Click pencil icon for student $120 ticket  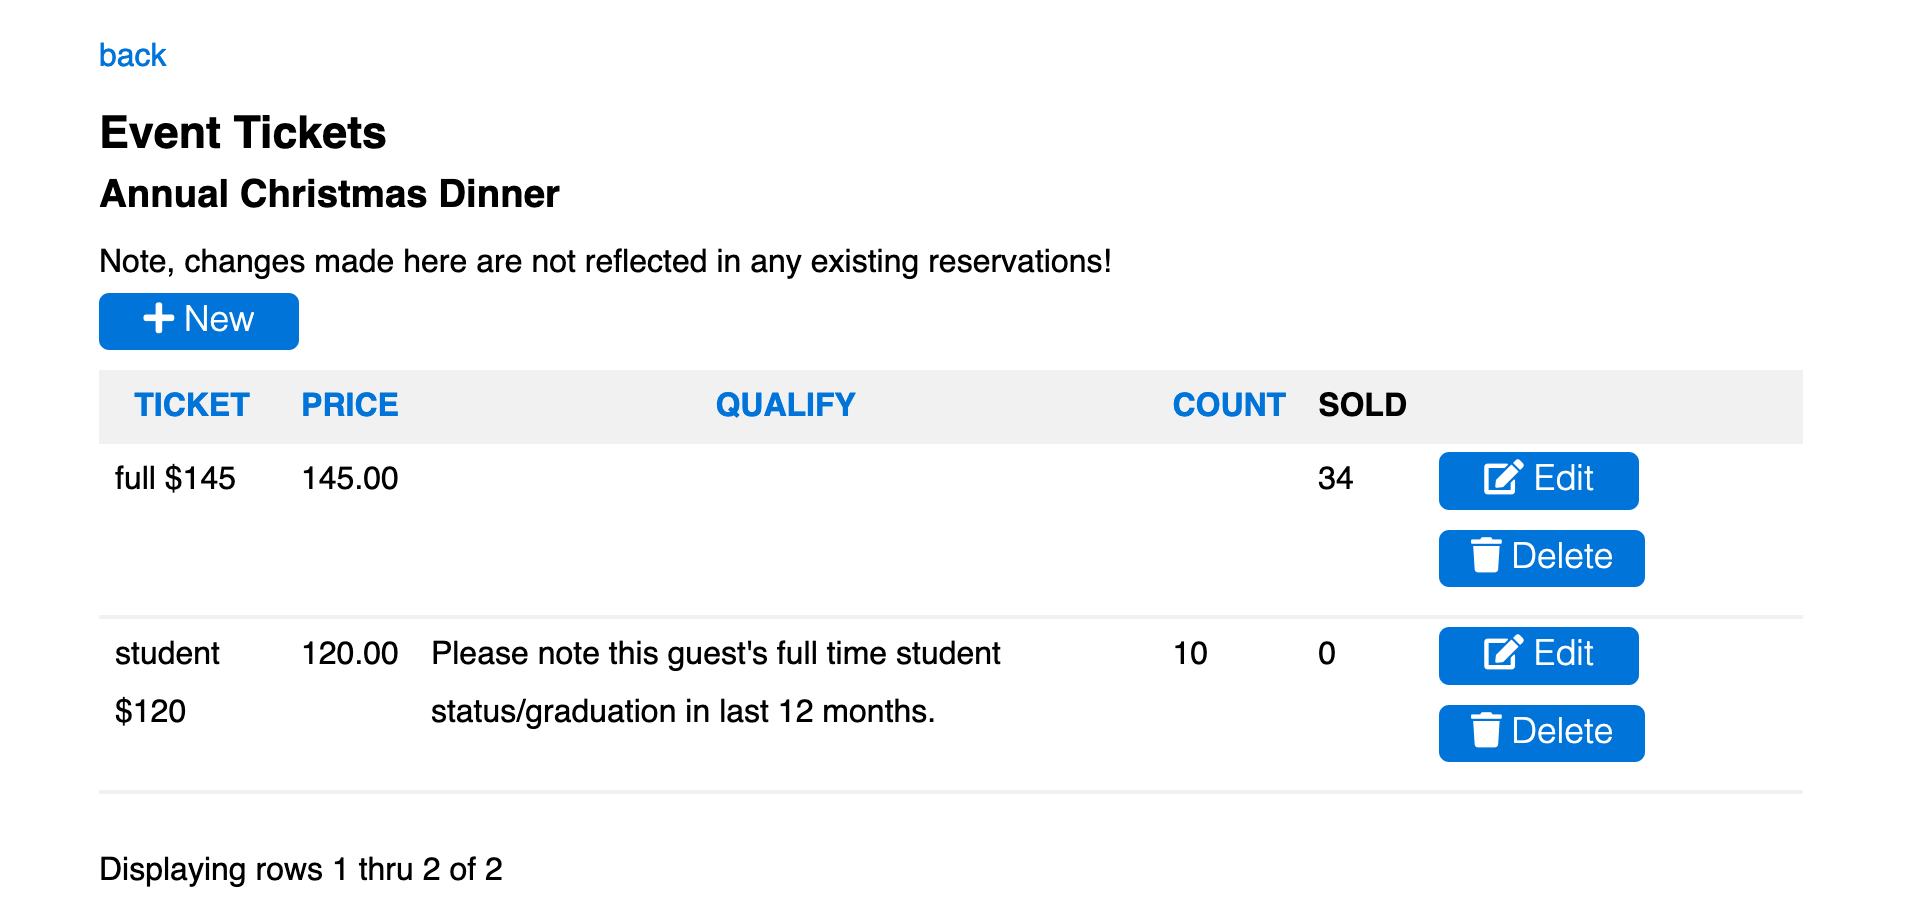(x=1503, y=653)
